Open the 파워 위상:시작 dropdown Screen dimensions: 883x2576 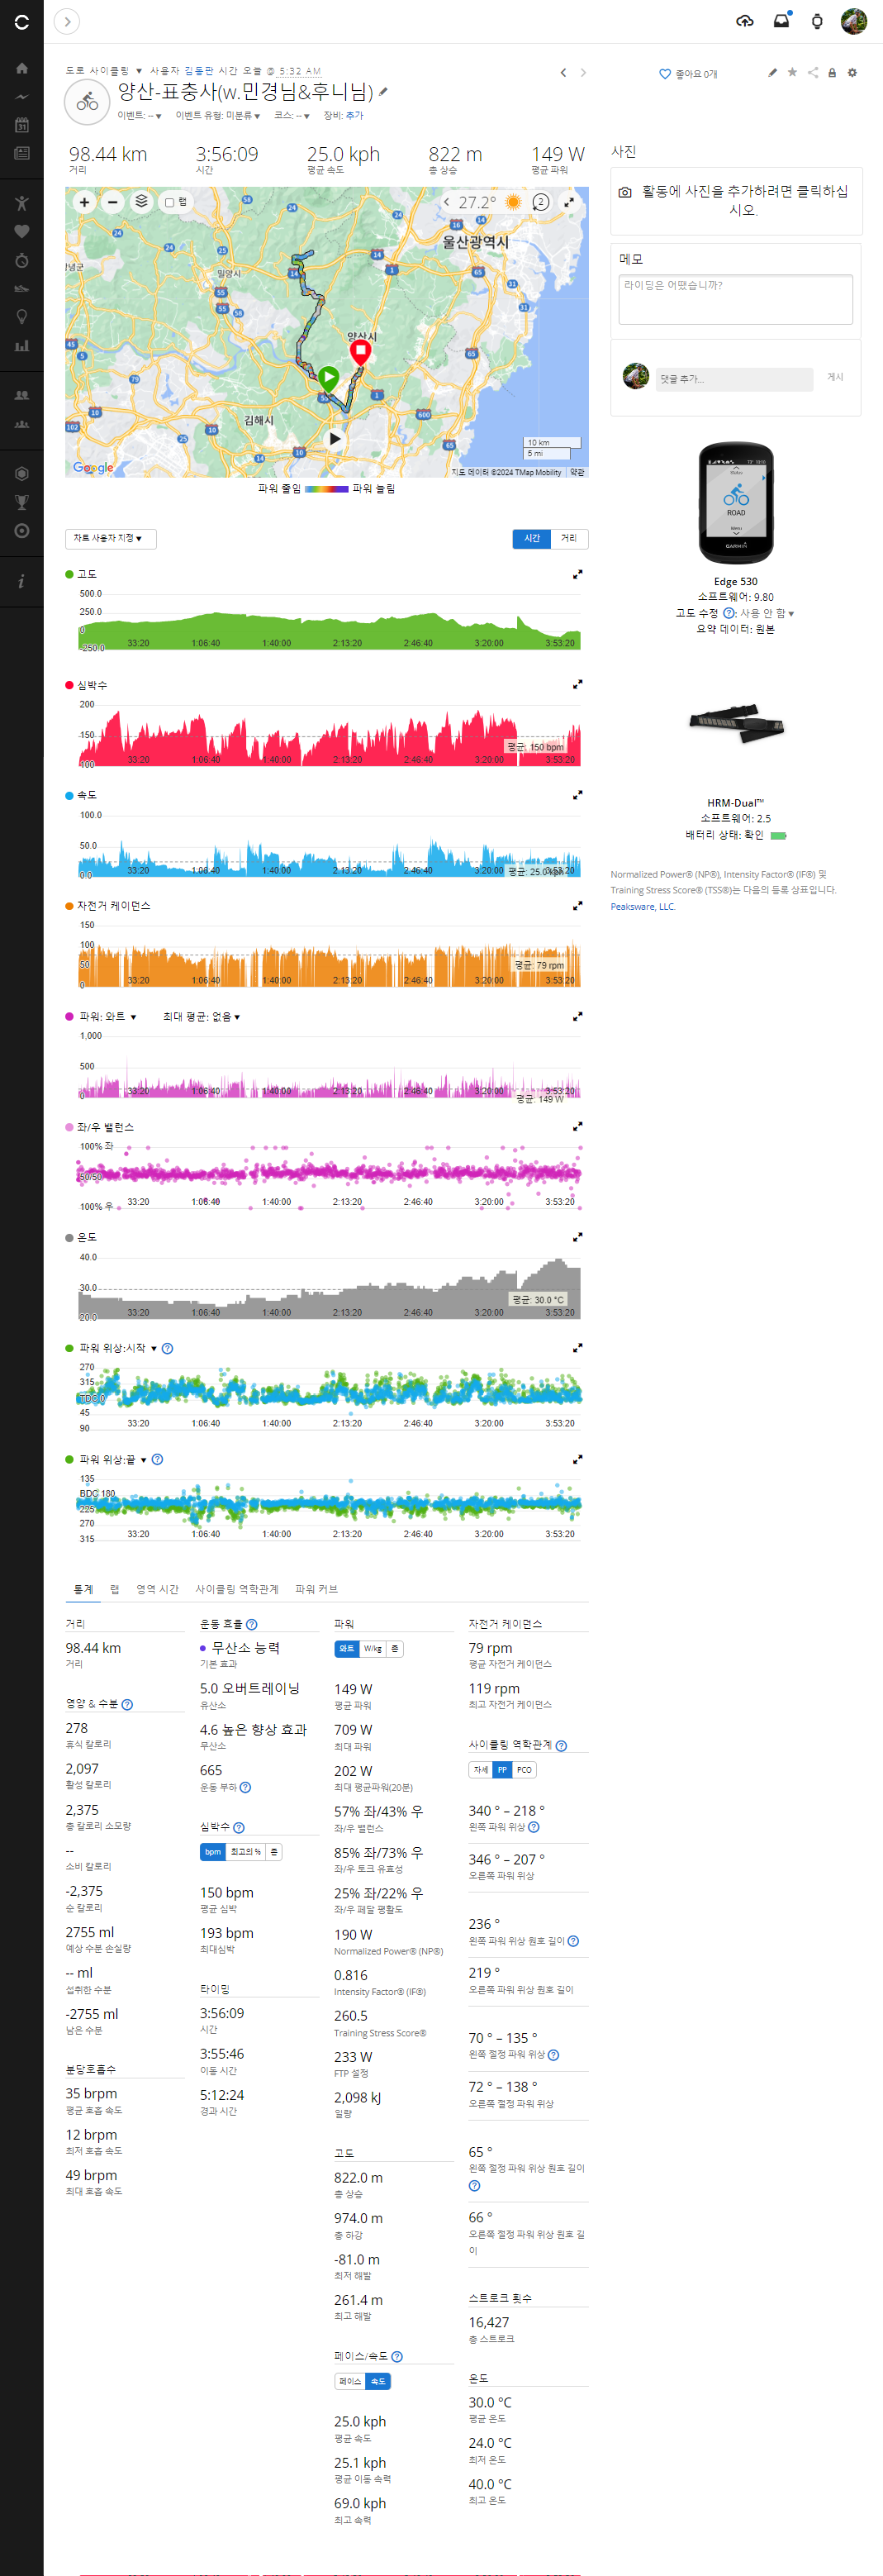click(118, 1349)
